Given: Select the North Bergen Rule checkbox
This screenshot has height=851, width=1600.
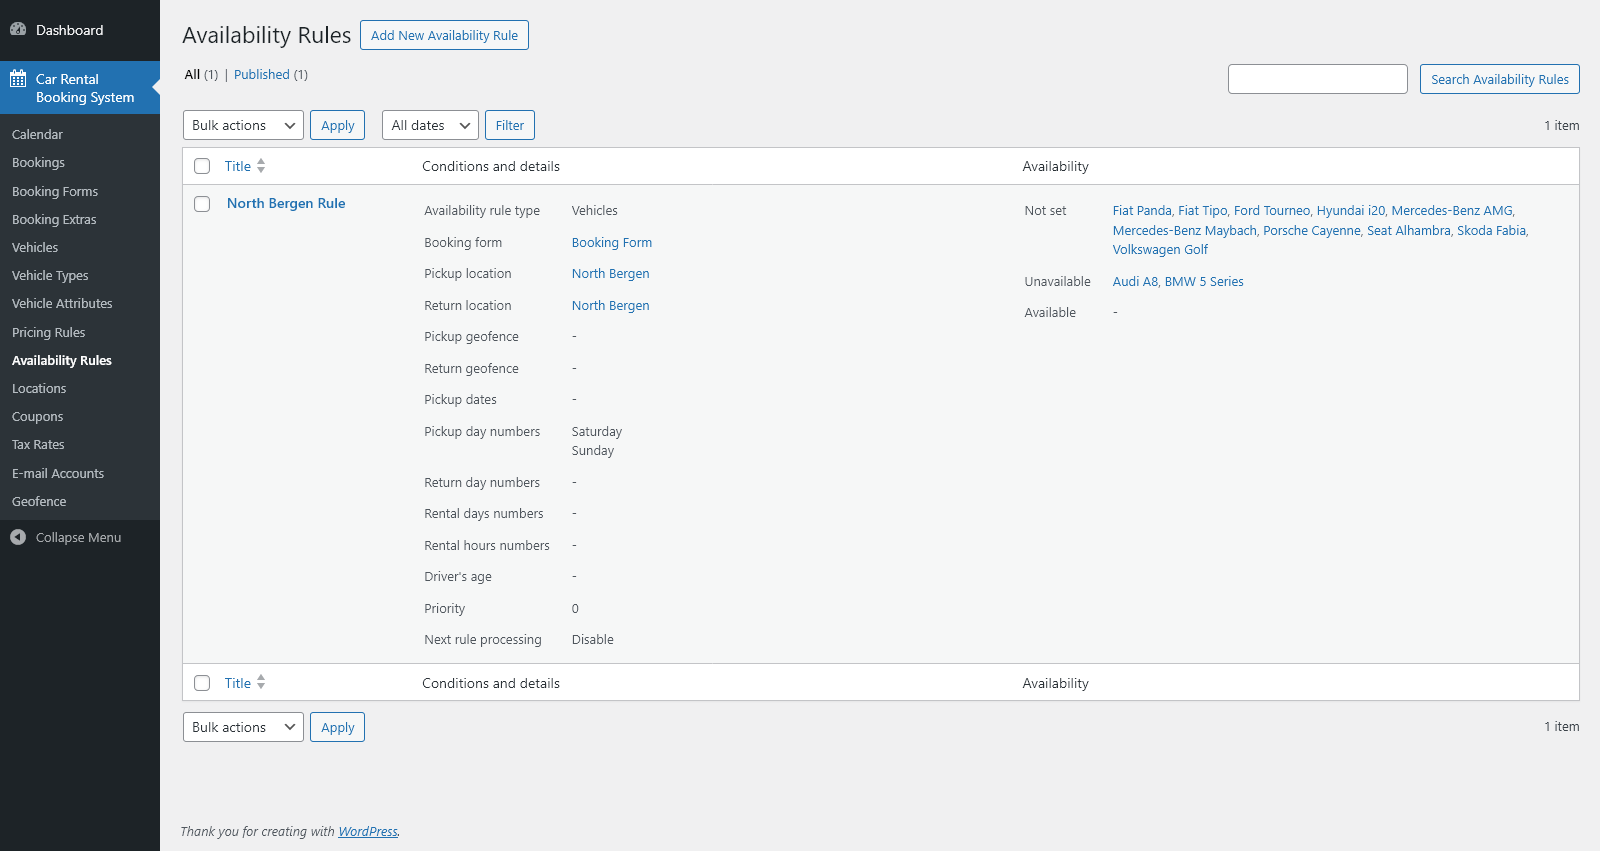Looking at the screenshot, I should click(x=202, y=204).
